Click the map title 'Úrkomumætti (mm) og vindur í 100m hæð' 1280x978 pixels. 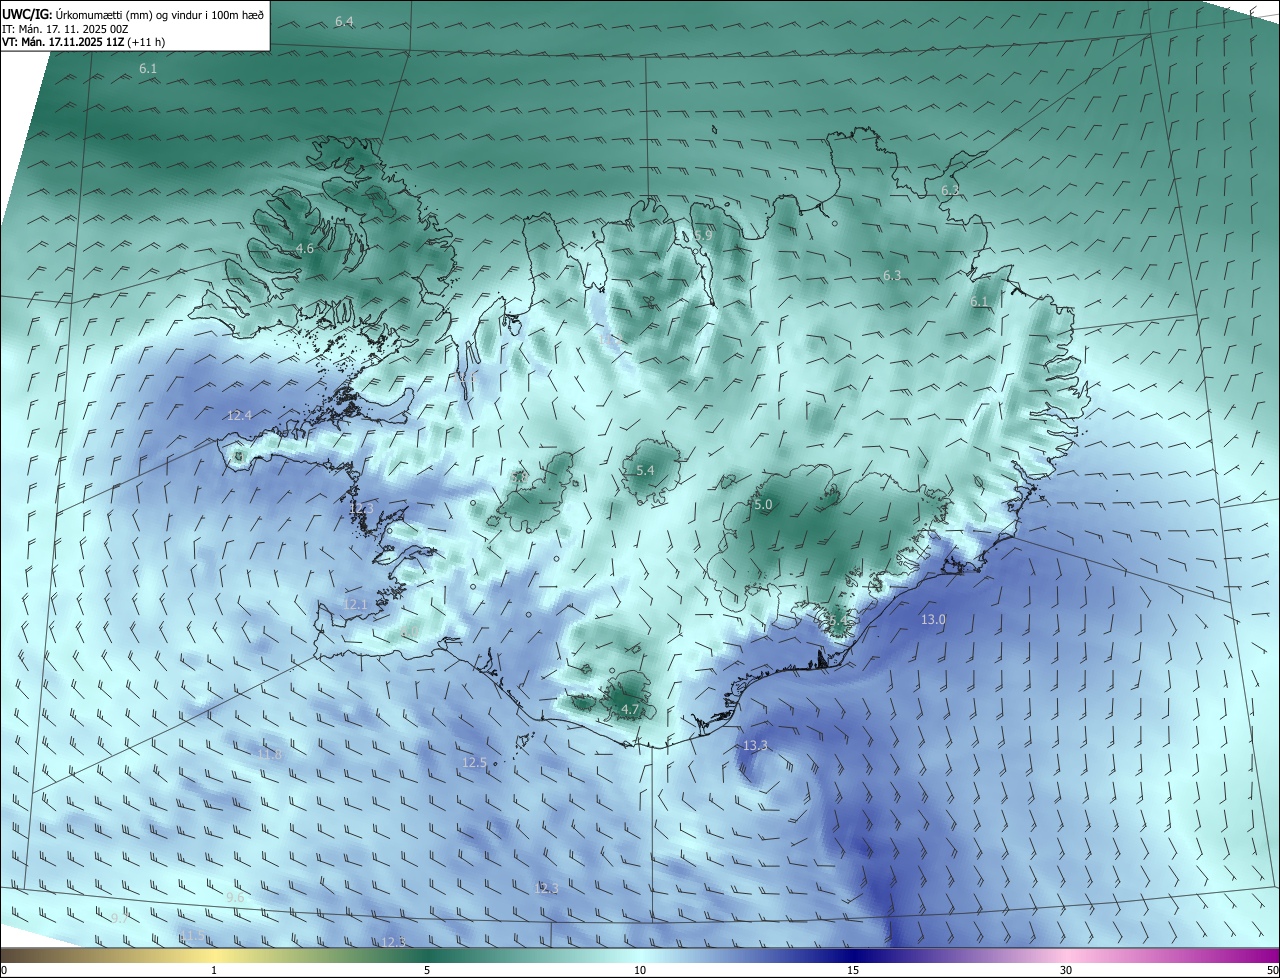[x=161, y=14]
